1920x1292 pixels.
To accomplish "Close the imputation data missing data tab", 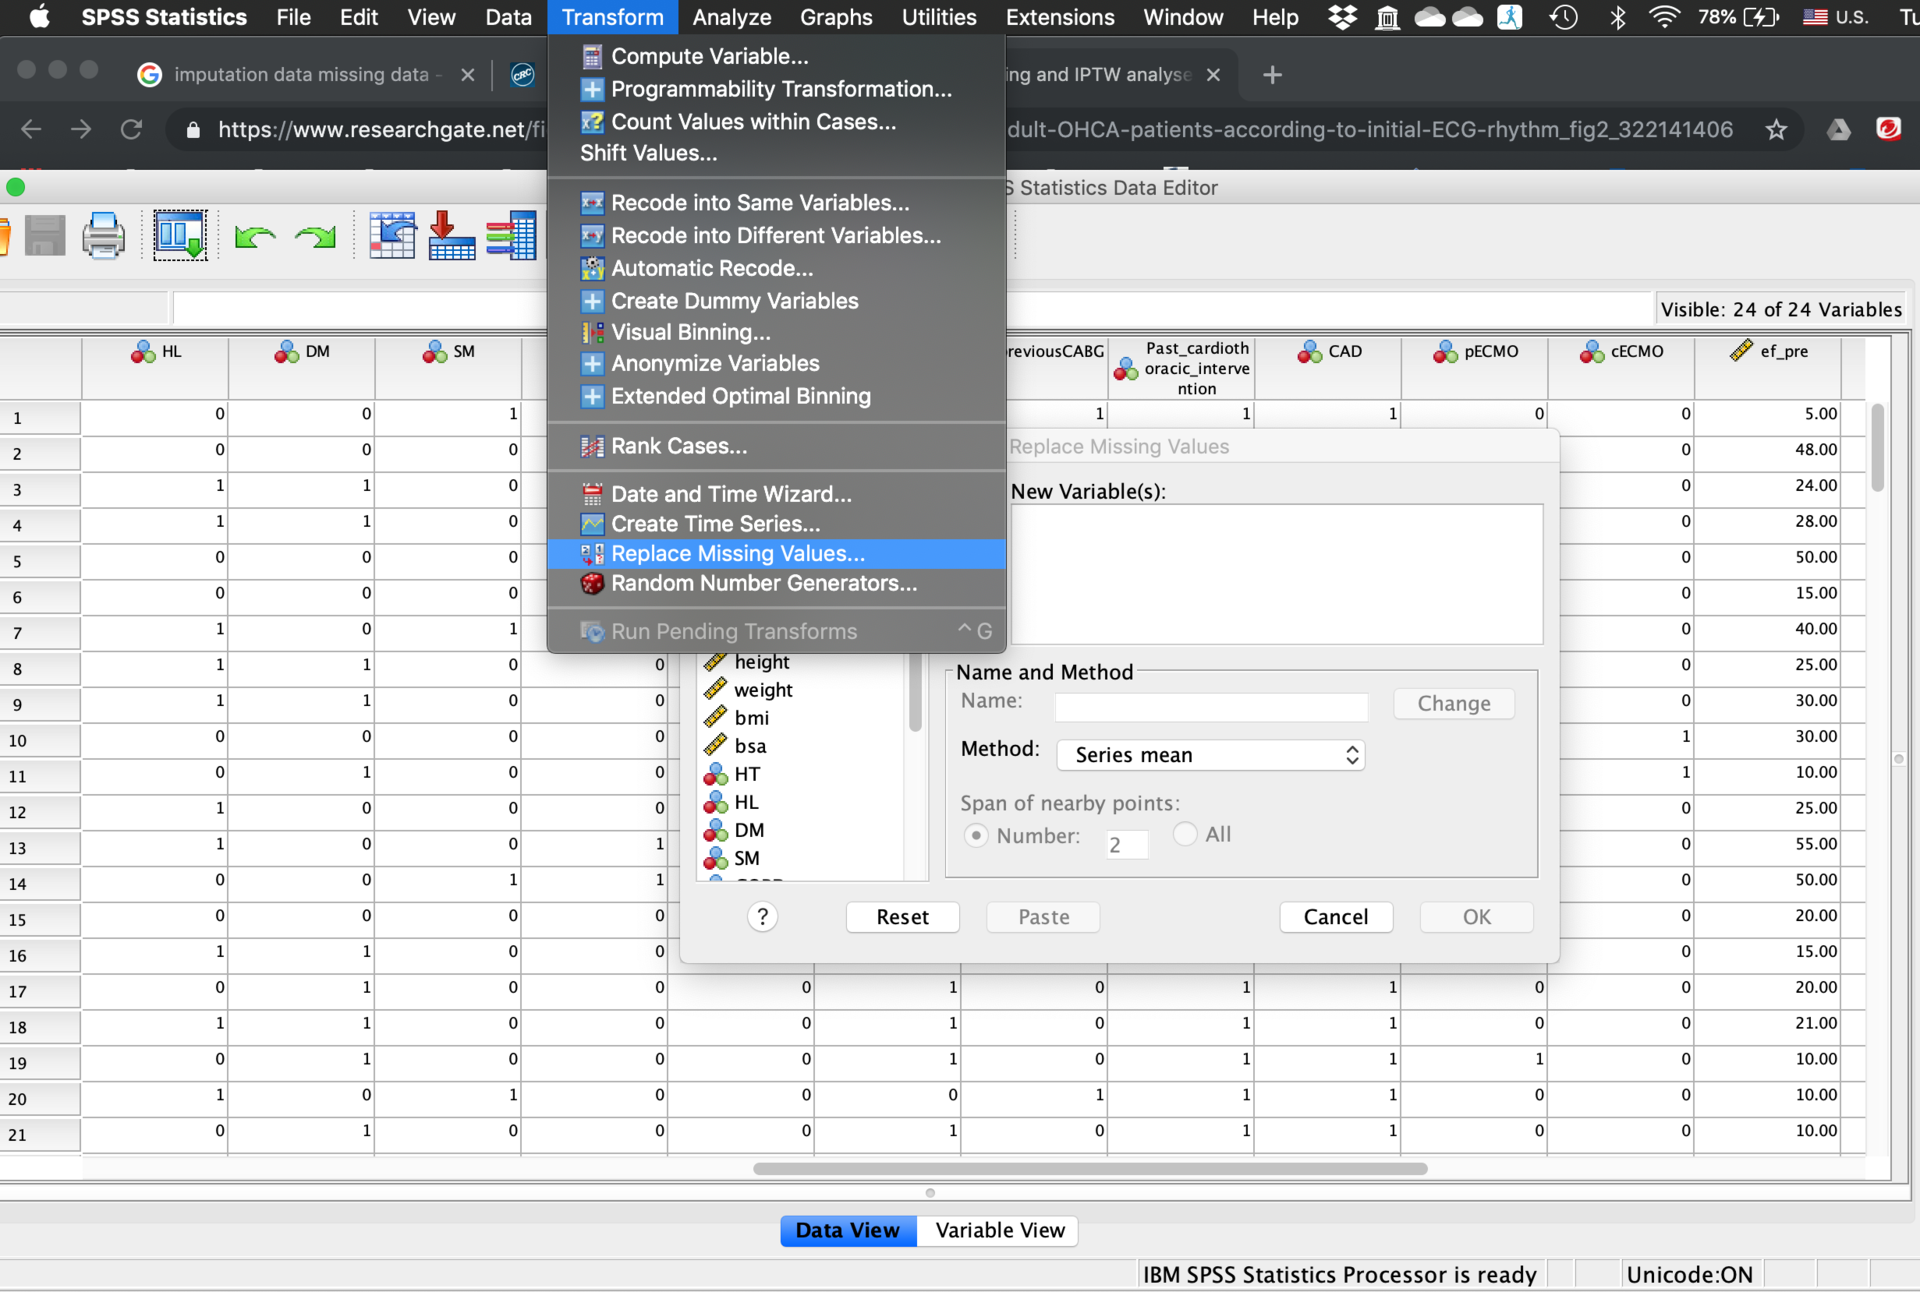I will point(467,75).
